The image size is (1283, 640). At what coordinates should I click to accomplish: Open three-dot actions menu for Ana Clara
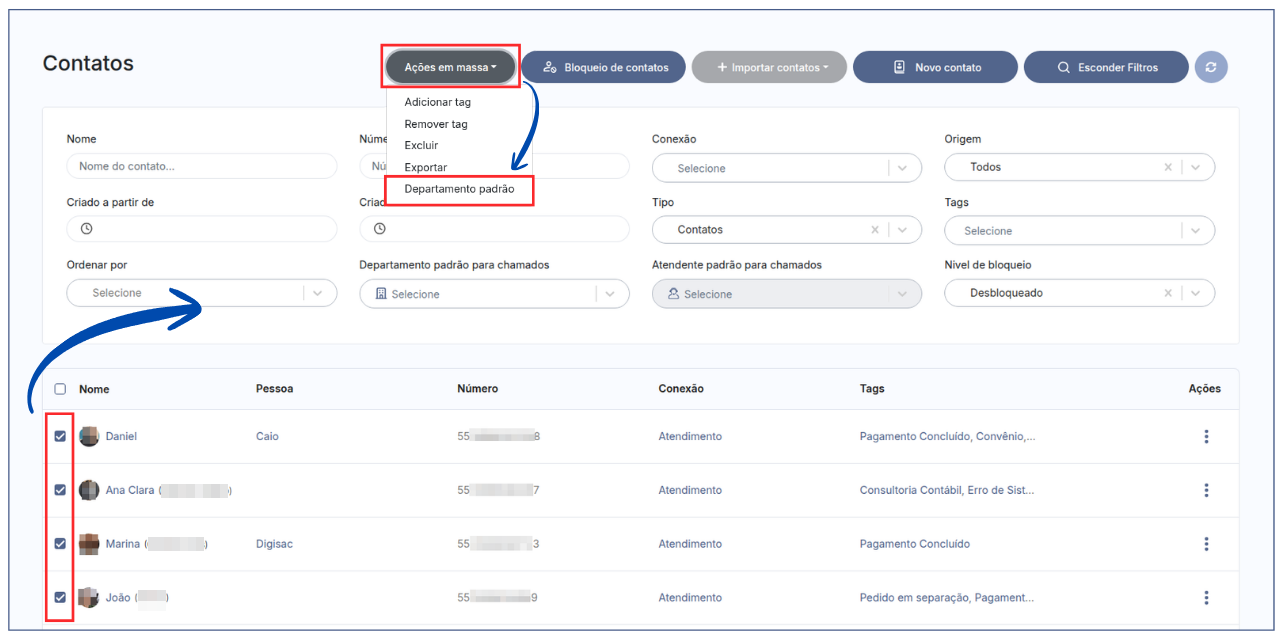tap(1206, 490)
